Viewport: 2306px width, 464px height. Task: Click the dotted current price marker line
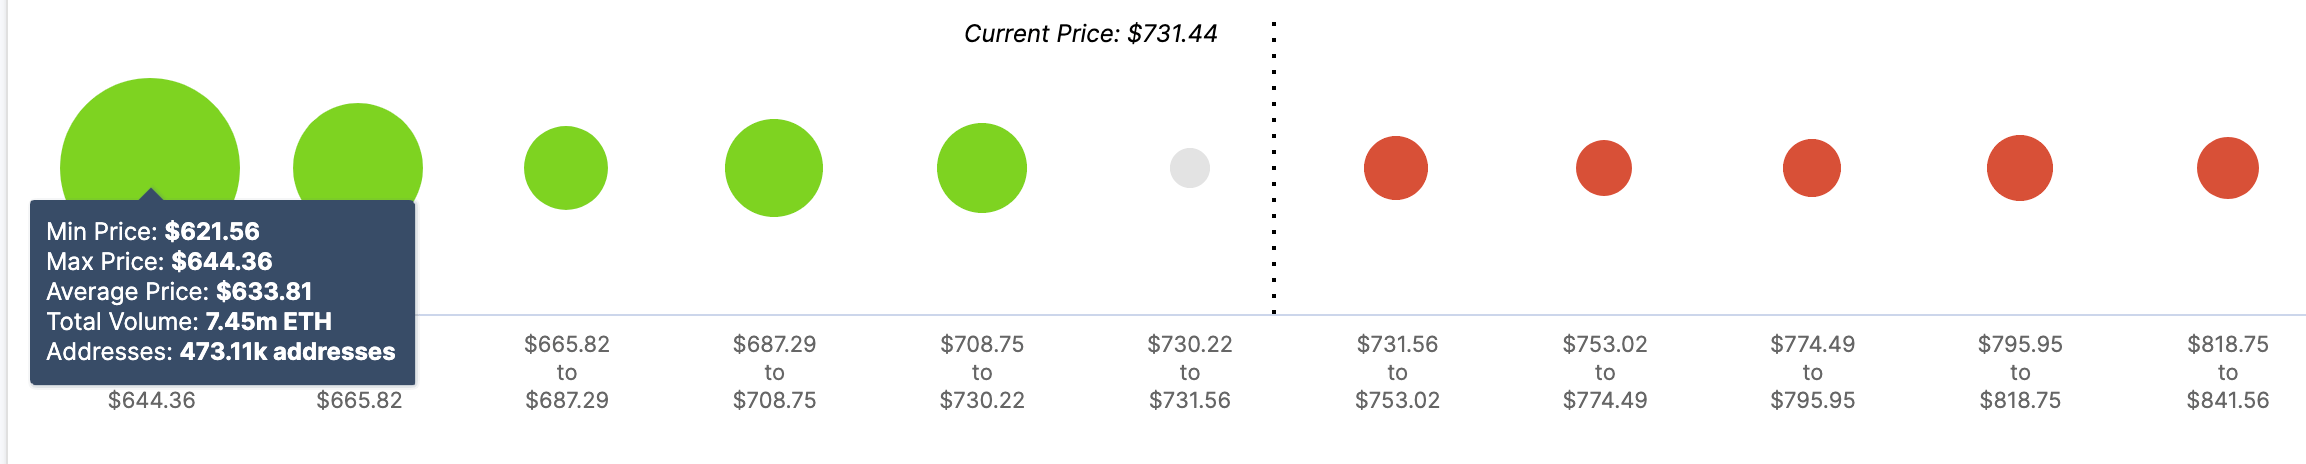point(1274,168)
